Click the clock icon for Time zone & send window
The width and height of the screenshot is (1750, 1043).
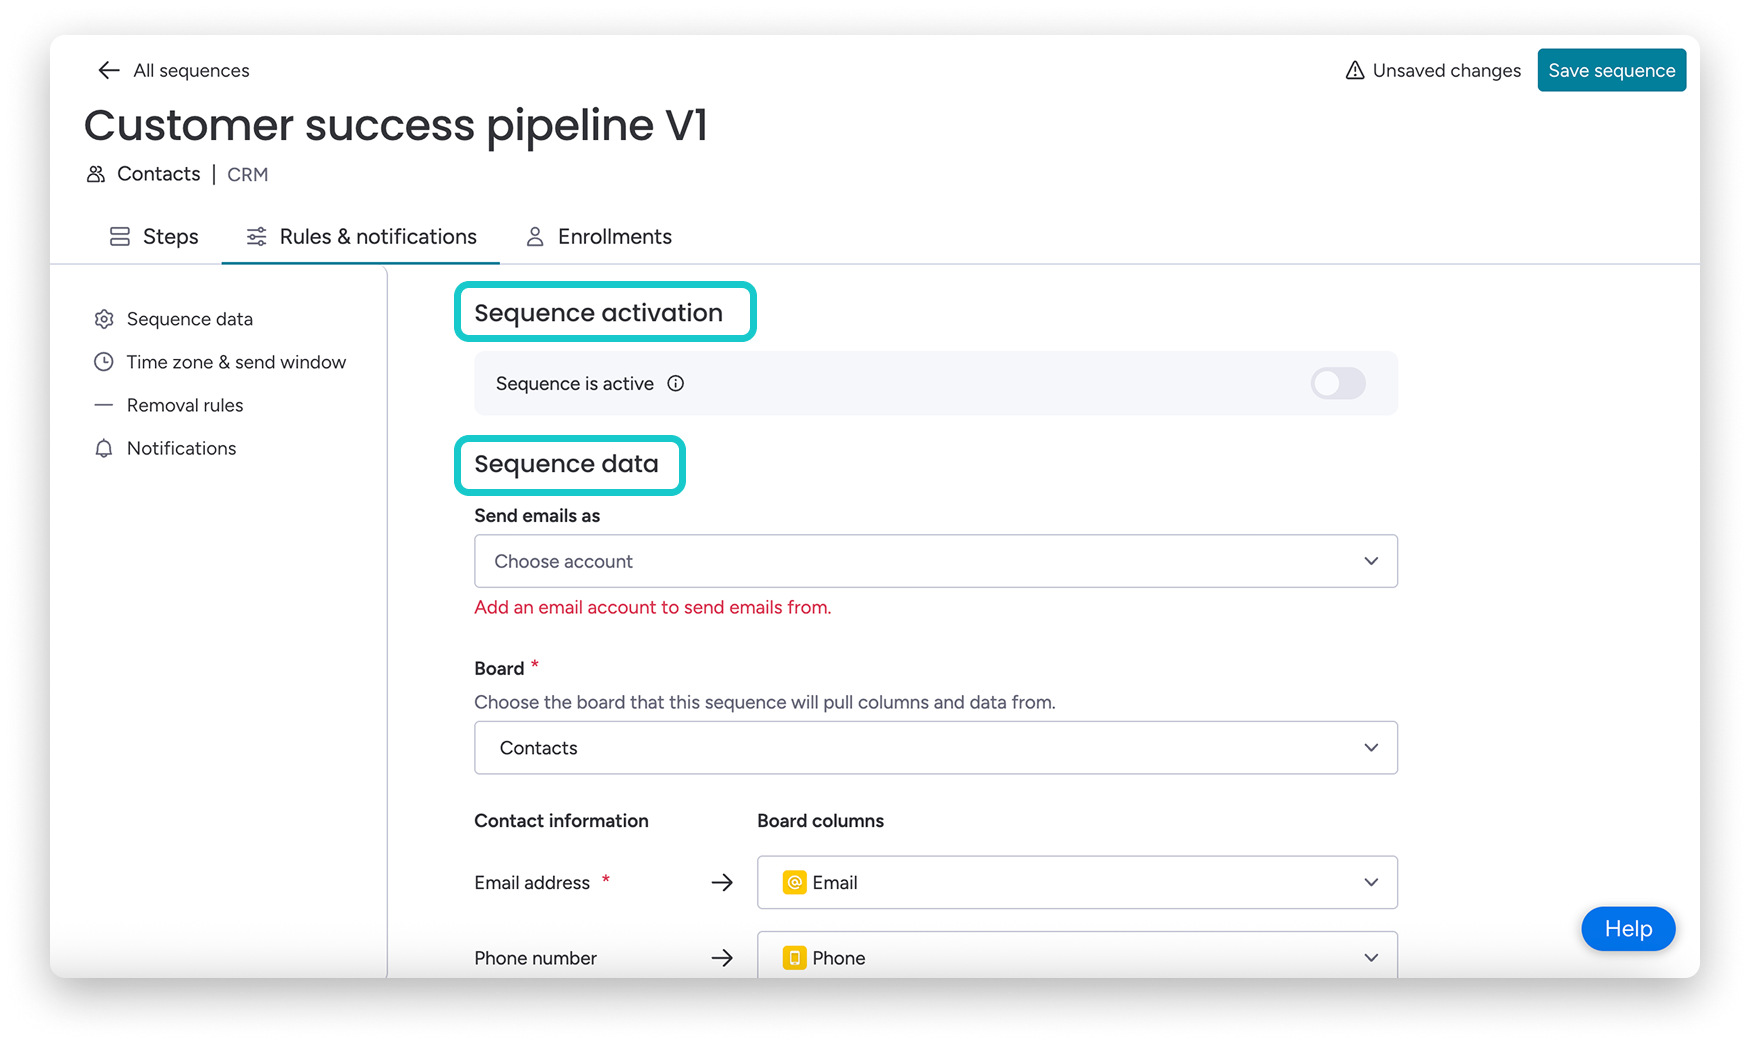(x=104, y=362)
